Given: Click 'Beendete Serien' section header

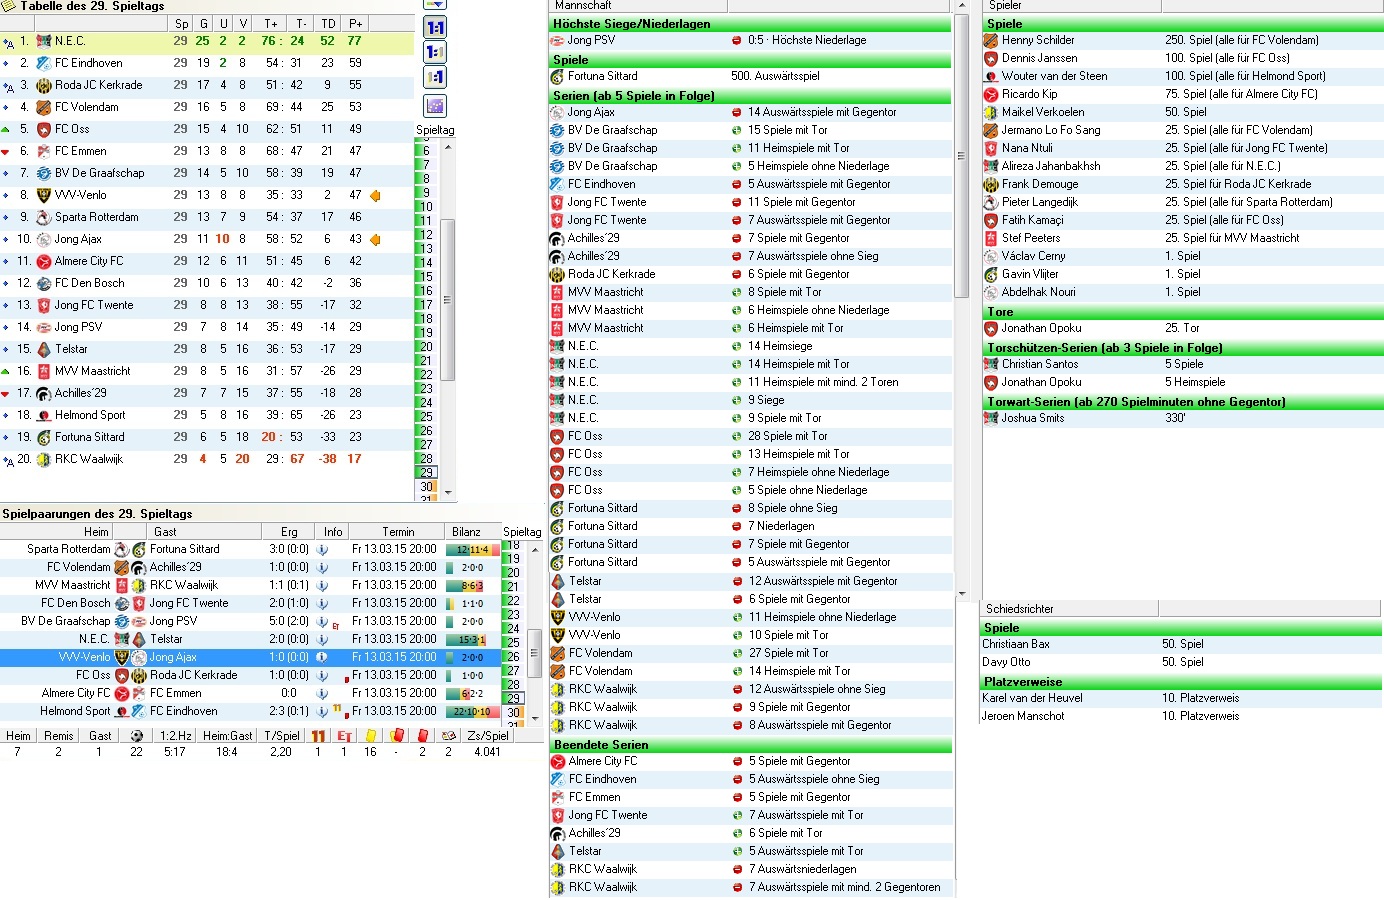Looking at the screenshot, I should (x=750, y=745).
